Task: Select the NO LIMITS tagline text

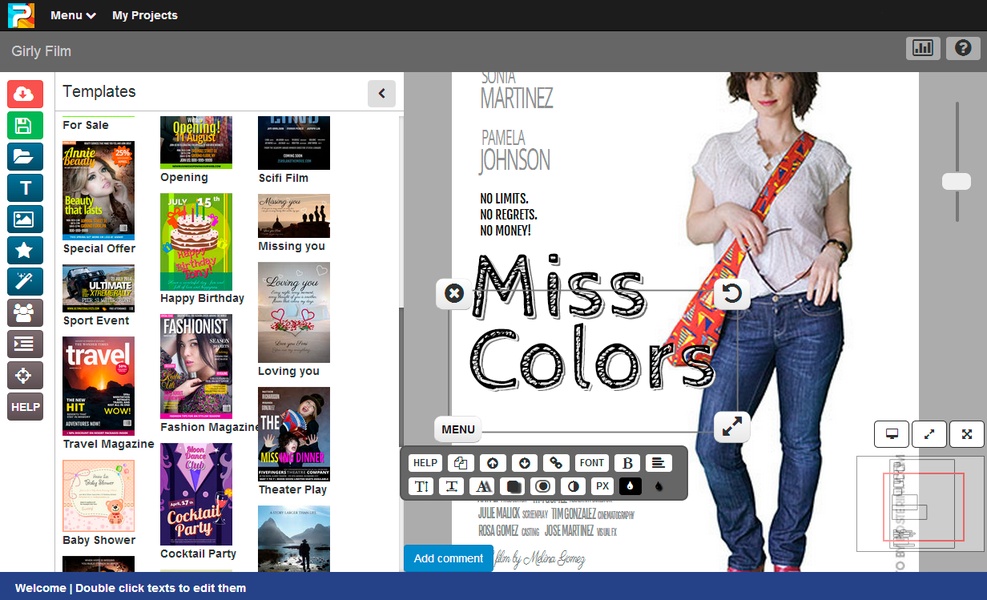Action: click(508, 215)
